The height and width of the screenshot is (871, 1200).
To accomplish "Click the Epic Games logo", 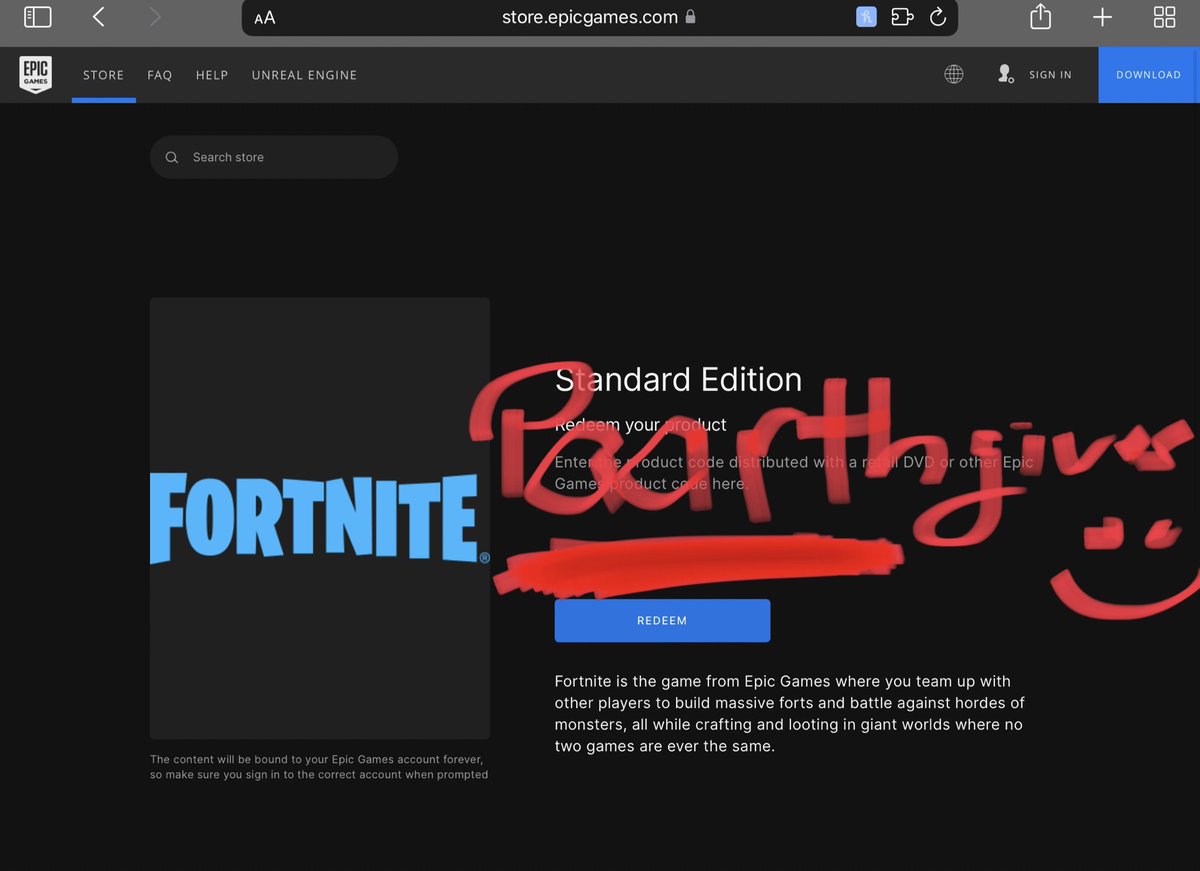I will click(x=35, y=75).
